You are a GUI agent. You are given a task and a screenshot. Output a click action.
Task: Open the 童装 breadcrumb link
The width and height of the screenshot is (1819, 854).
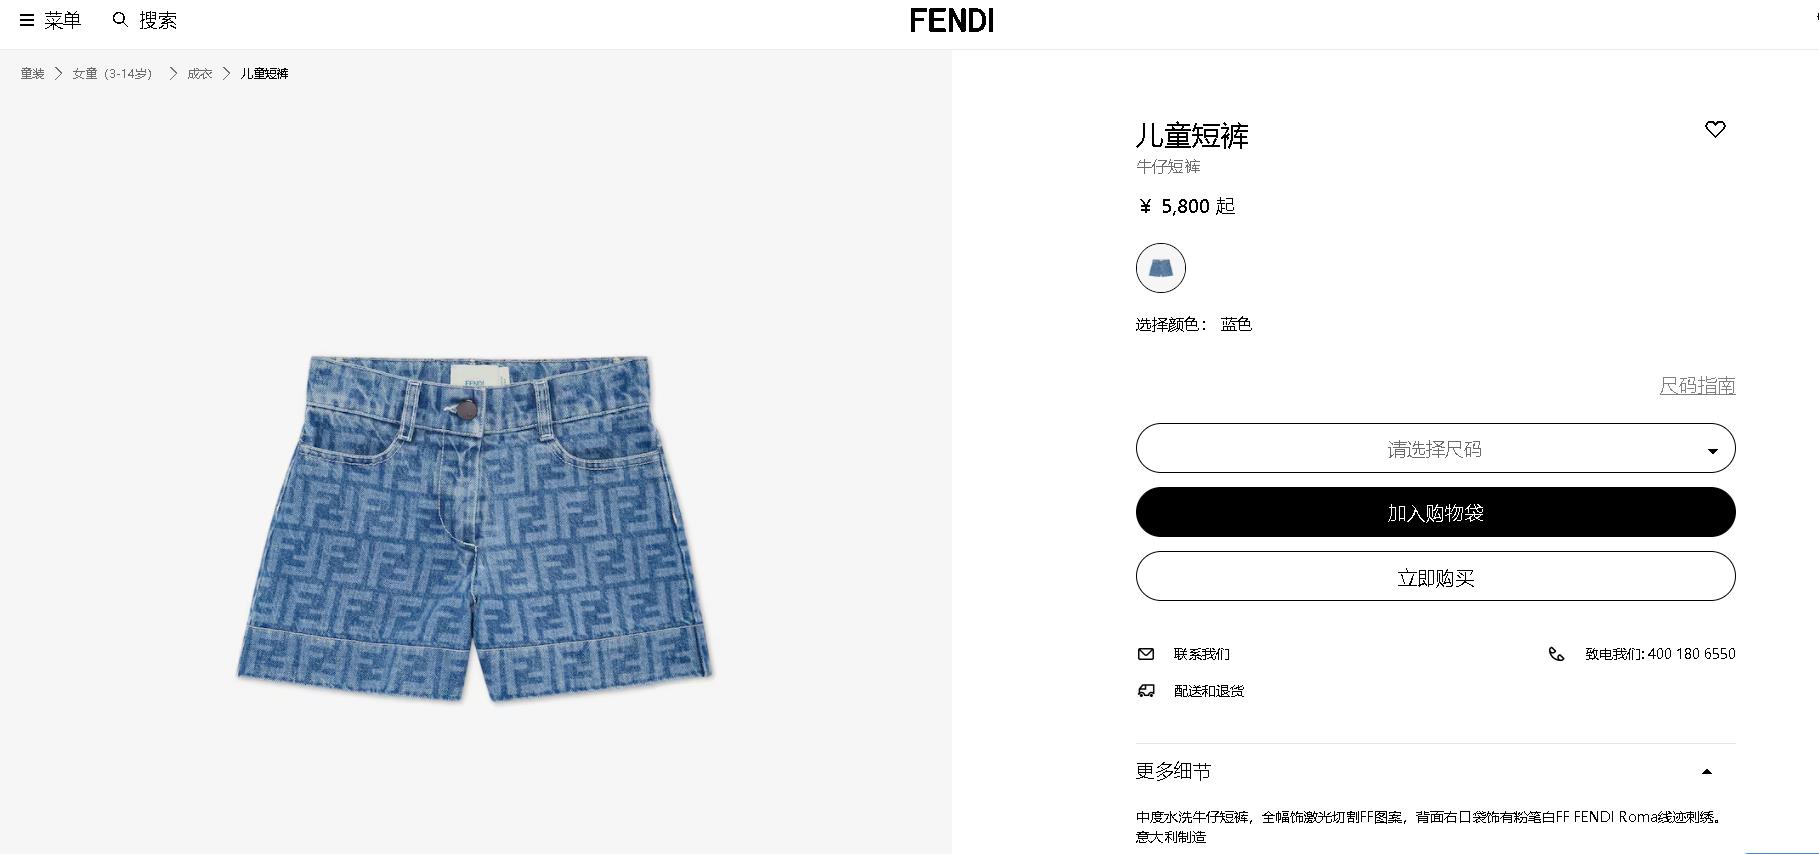pos(33,74)
